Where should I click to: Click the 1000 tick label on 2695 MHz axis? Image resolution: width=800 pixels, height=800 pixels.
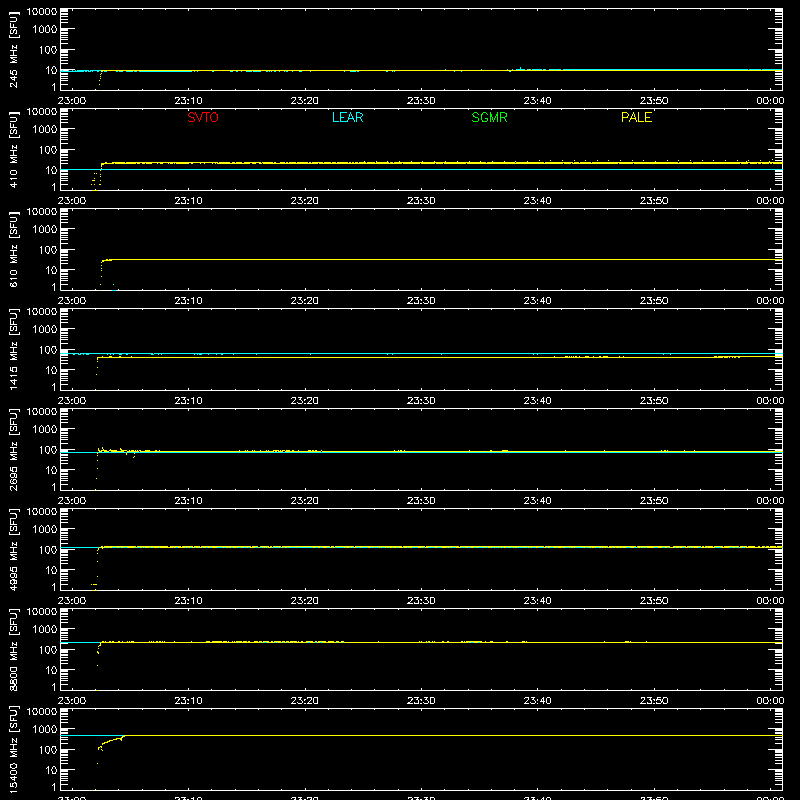pyautogui.click(x=45, y=430)
